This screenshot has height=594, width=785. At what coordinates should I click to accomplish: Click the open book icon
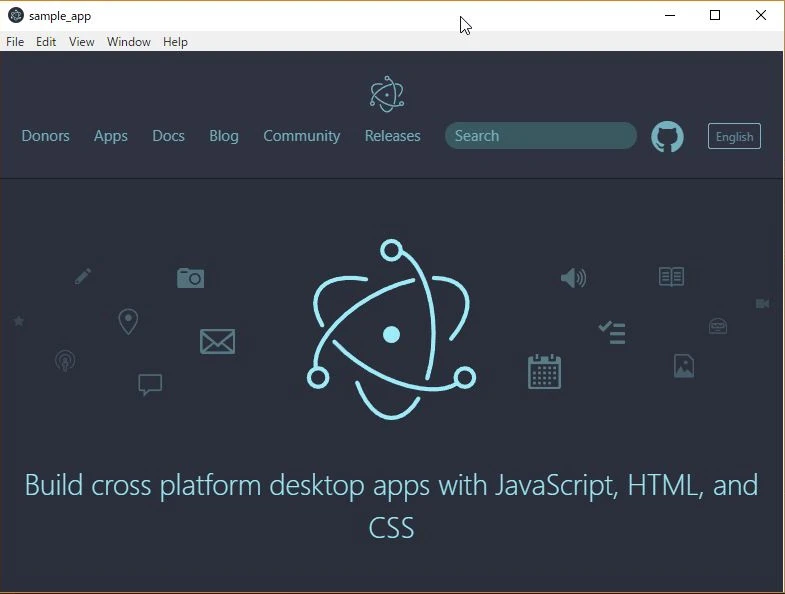point(671,276)
